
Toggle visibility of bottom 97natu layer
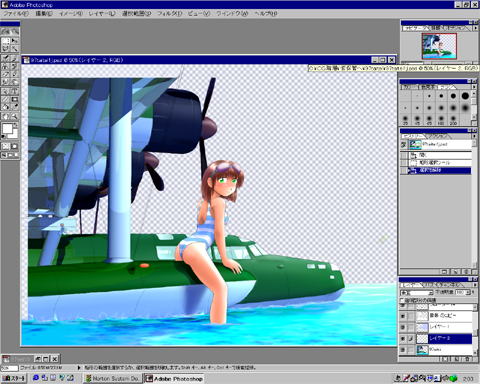pos(403,350)
